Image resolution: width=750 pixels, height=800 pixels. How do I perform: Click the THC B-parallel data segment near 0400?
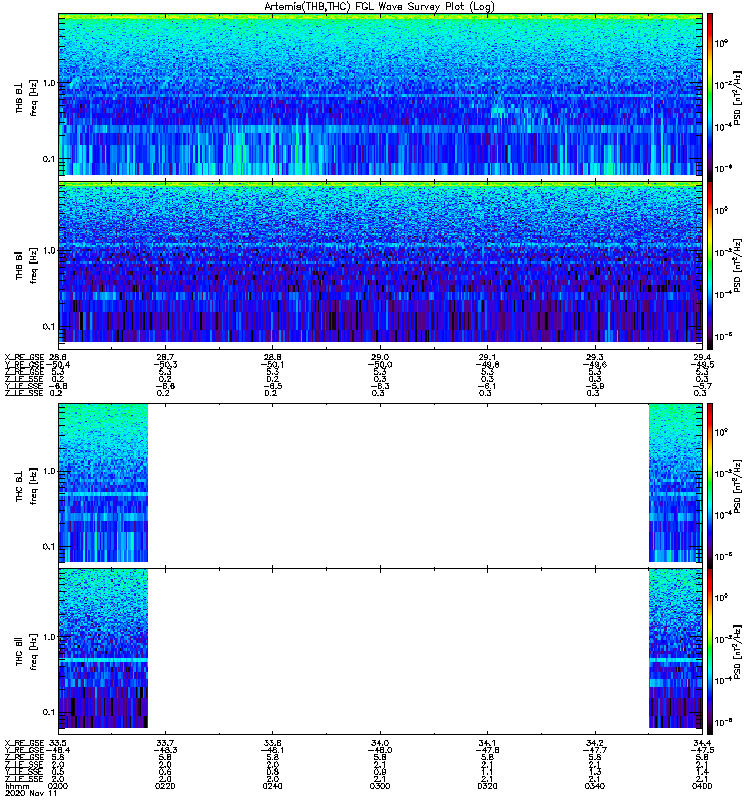pos(676,648)
